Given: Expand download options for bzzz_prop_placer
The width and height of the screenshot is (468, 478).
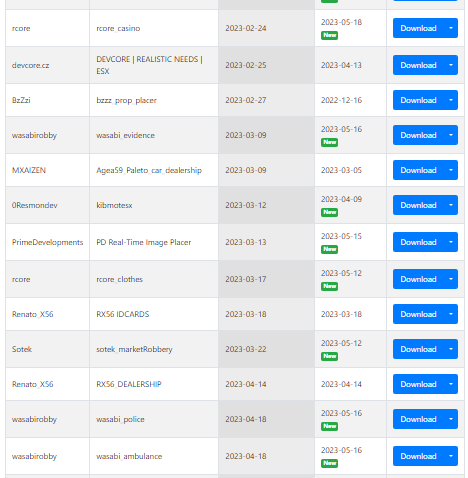Looking at the screenshot, I should (x=451, y=100).
